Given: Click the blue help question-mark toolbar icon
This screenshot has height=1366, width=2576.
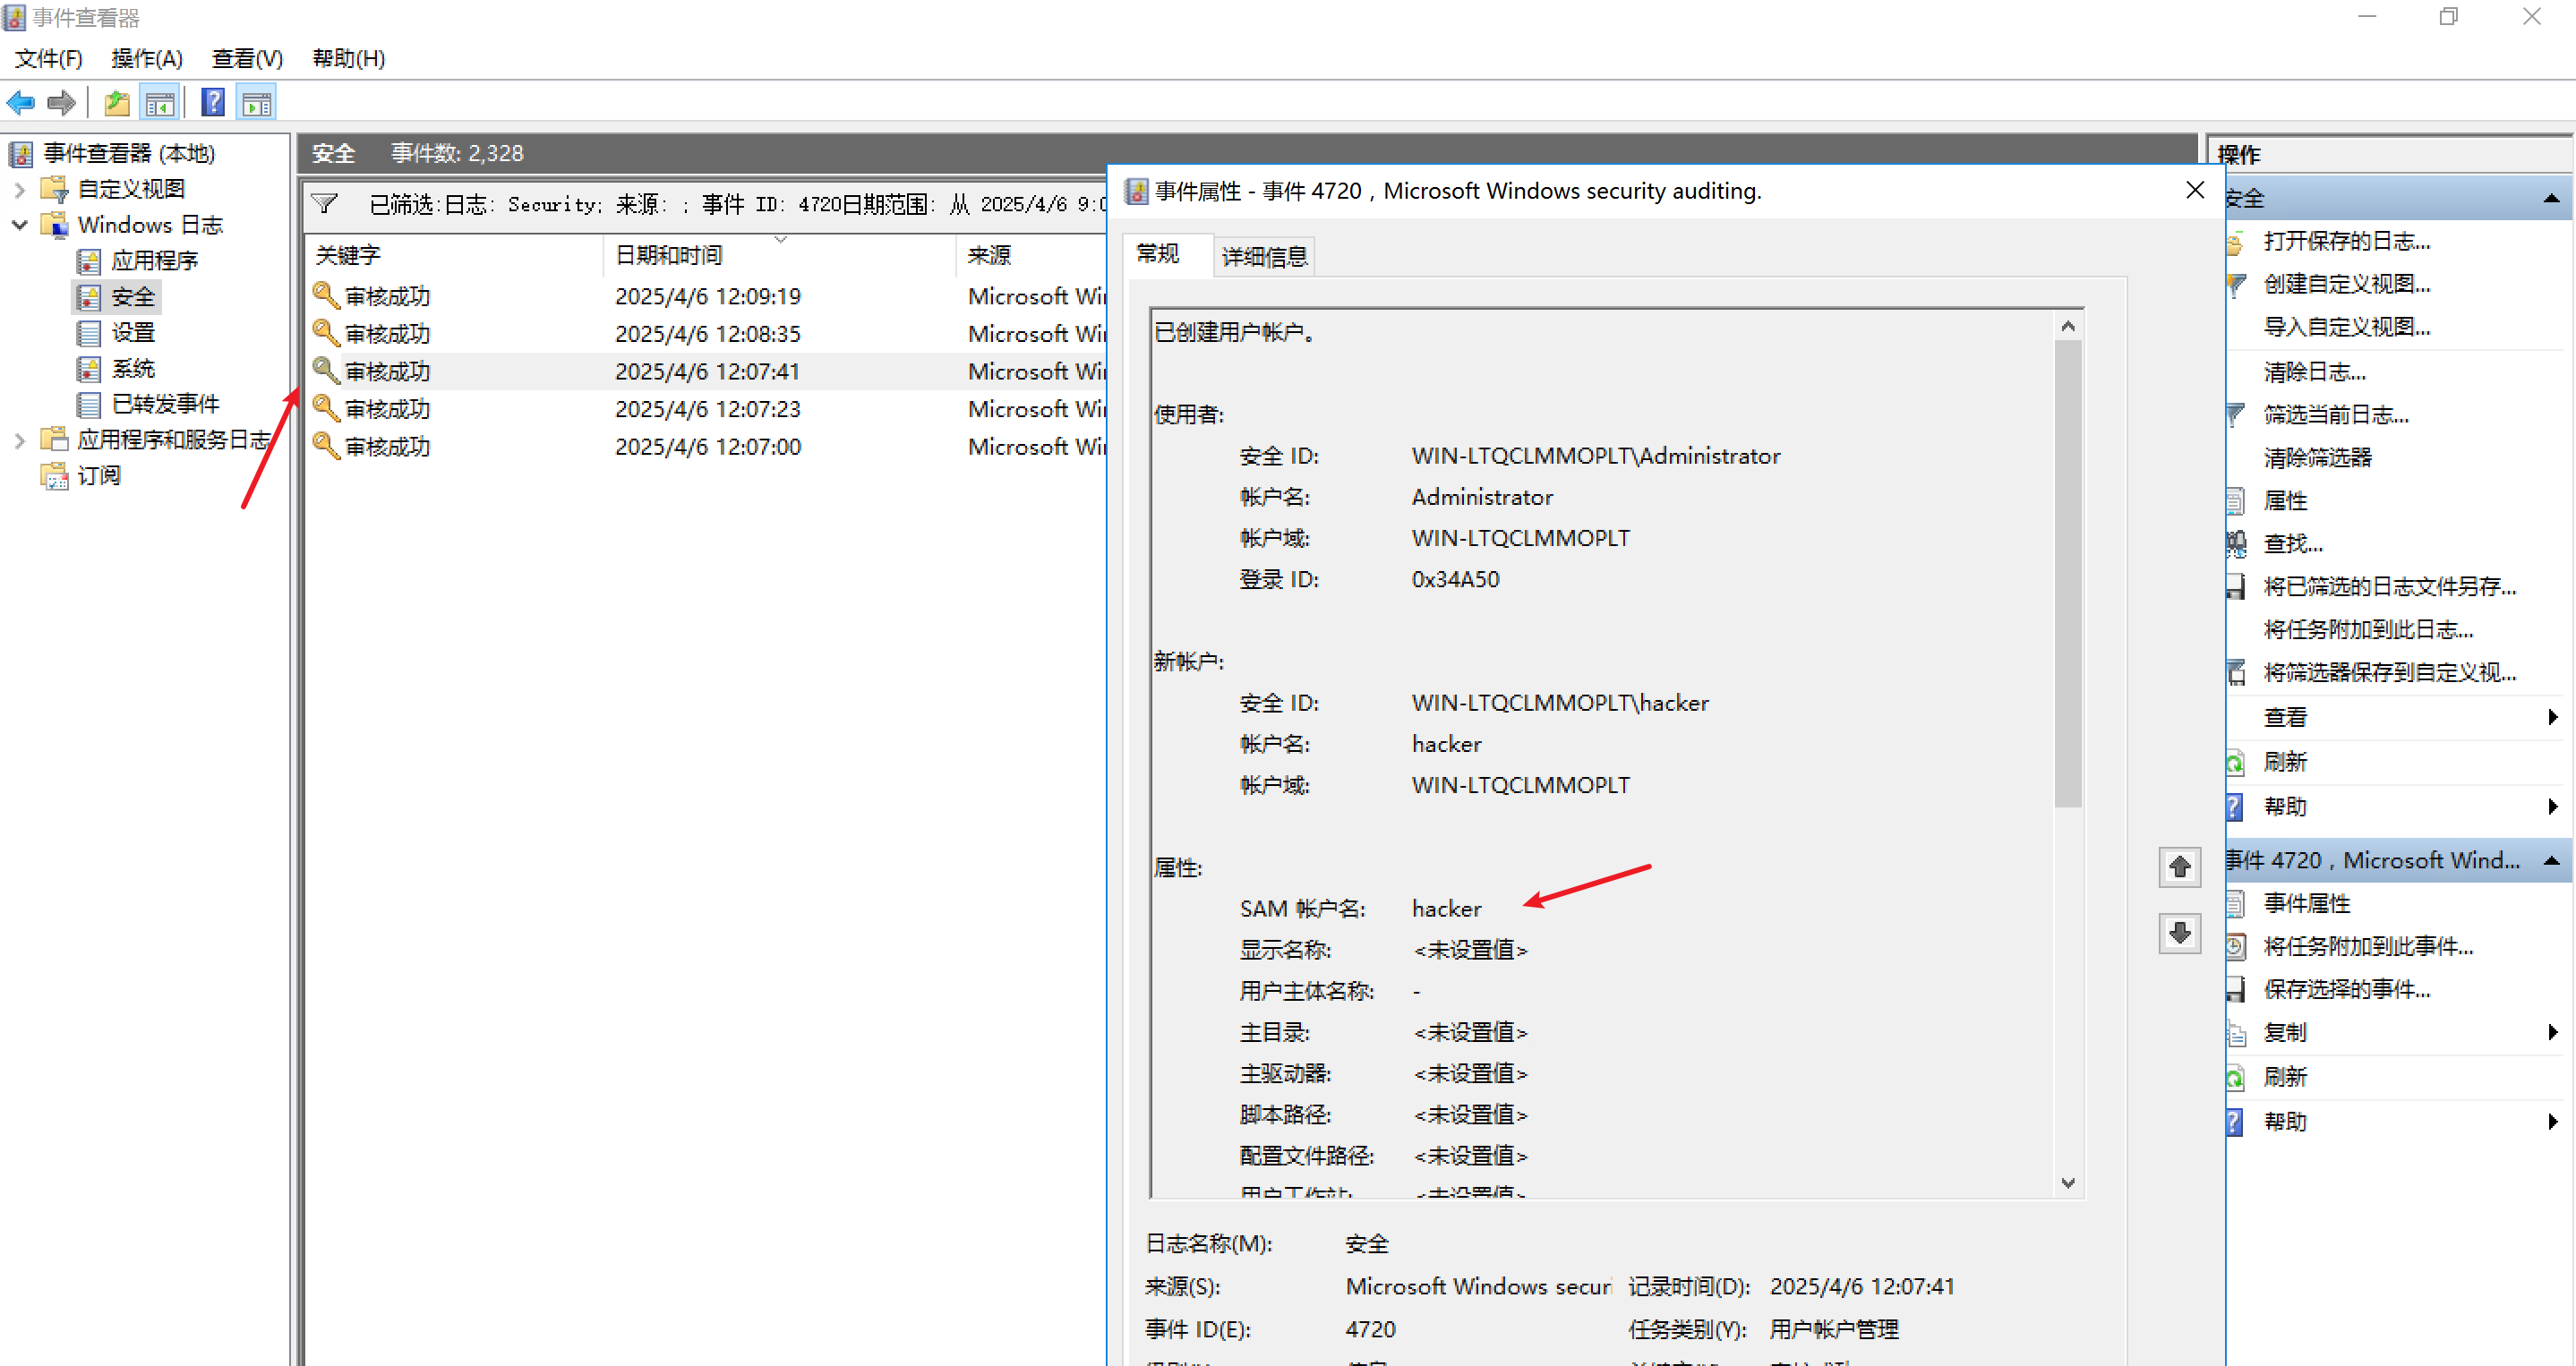Looking at the screenshot, I should point(212,102).
